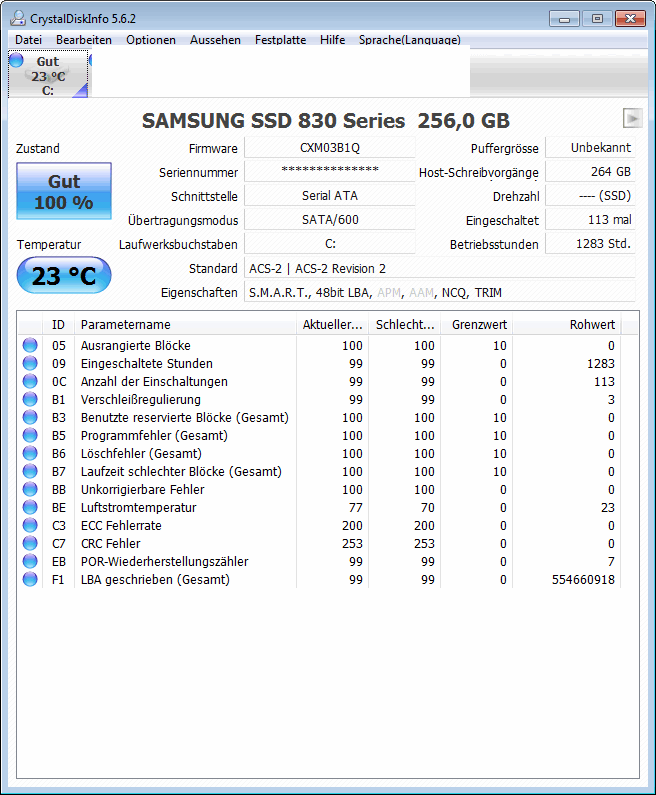Click the SAMSUNG SSD 830 Series drive title

click(326, 121)
